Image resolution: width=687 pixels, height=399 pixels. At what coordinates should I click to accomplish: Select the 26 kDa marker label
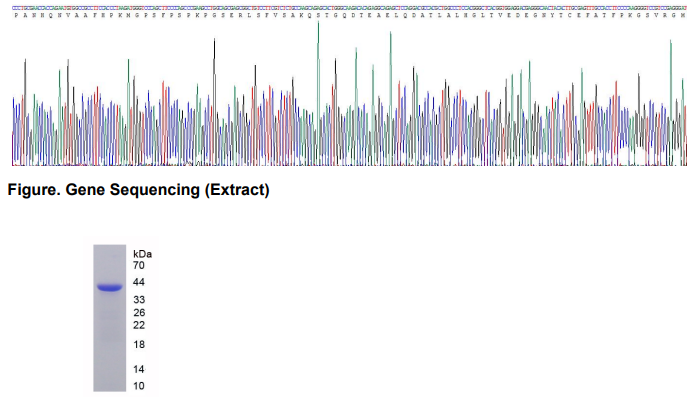coord(139,313)
